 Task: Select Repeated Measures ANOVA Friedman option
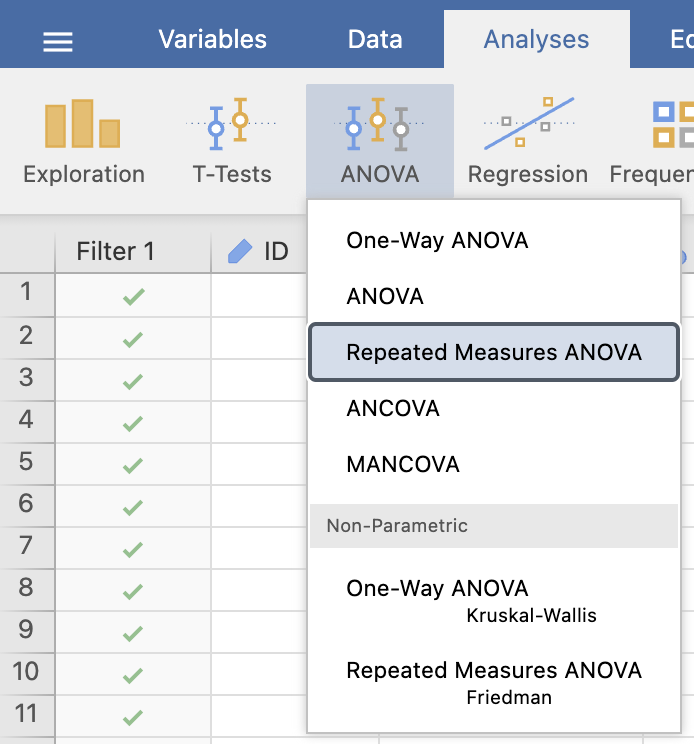coord(494,683)
